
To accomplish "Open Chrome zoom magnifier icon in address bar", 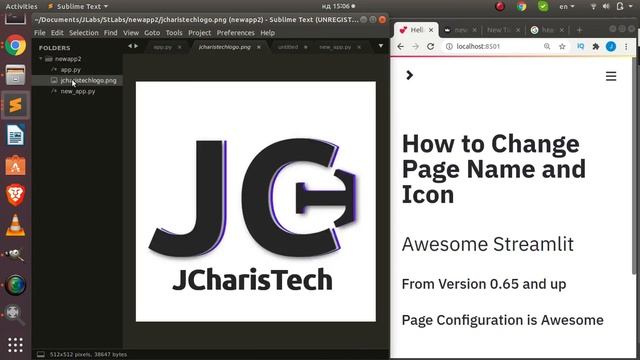I will click(547, 47).
